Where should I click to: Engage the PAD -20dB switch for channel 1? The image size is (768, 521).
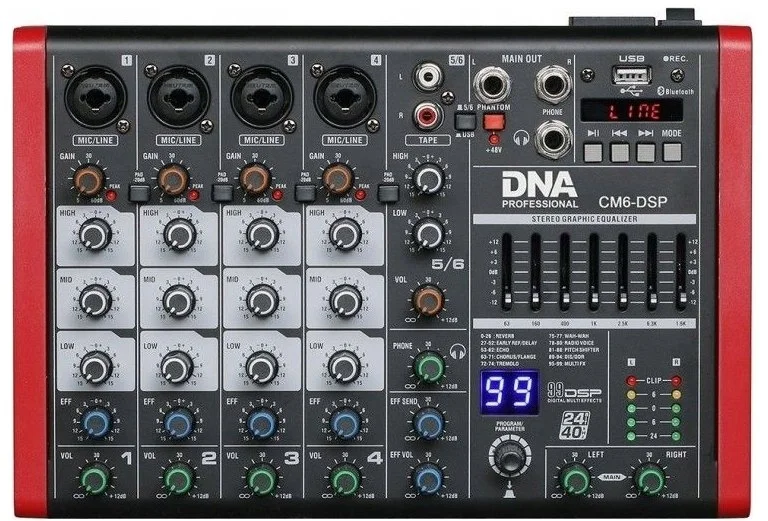coord(139,193)
